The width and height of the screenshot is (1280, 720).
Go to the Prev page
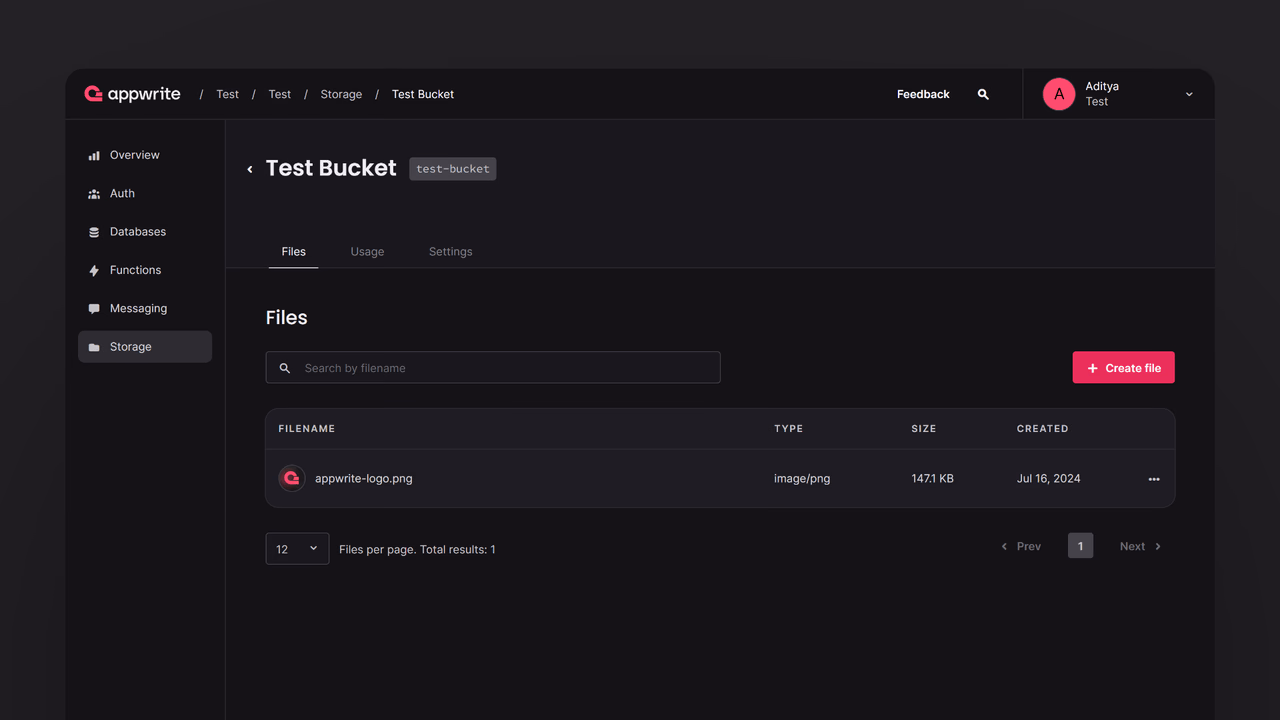(x=1021, y=546)
